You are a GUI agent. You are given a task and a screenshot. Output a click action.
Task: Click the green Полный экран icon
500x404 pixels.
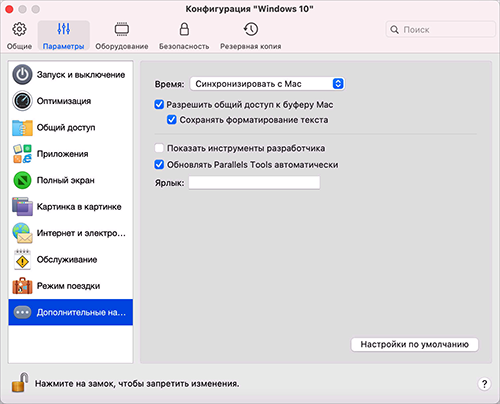22,180
